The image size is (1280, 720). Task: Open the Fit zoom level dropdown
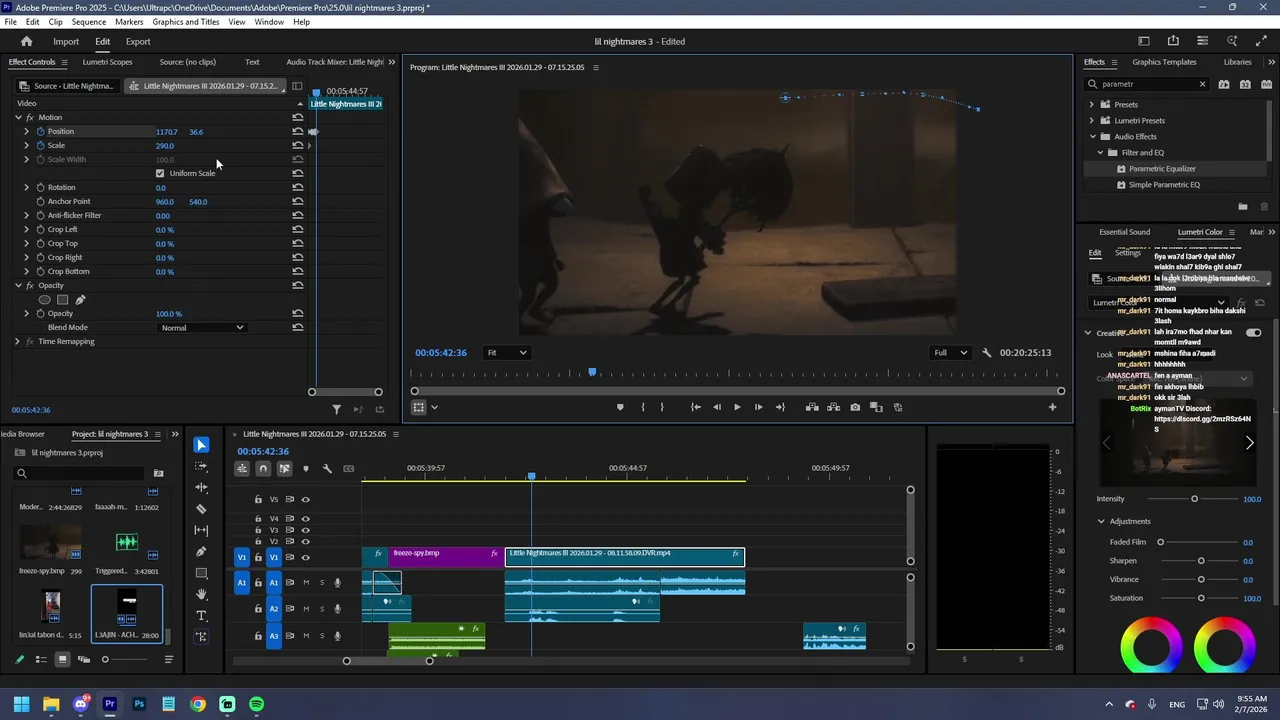point(506,353)
